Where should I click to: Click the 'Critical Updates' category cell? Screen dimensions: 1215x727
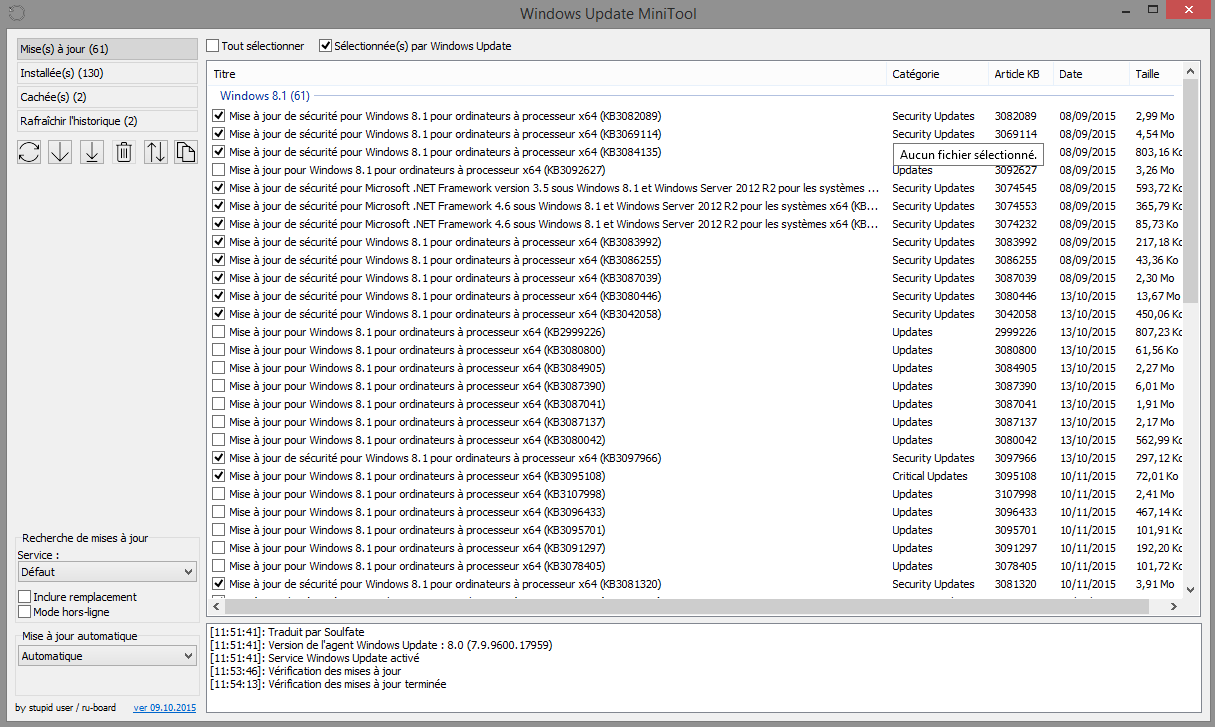point(930,476)
